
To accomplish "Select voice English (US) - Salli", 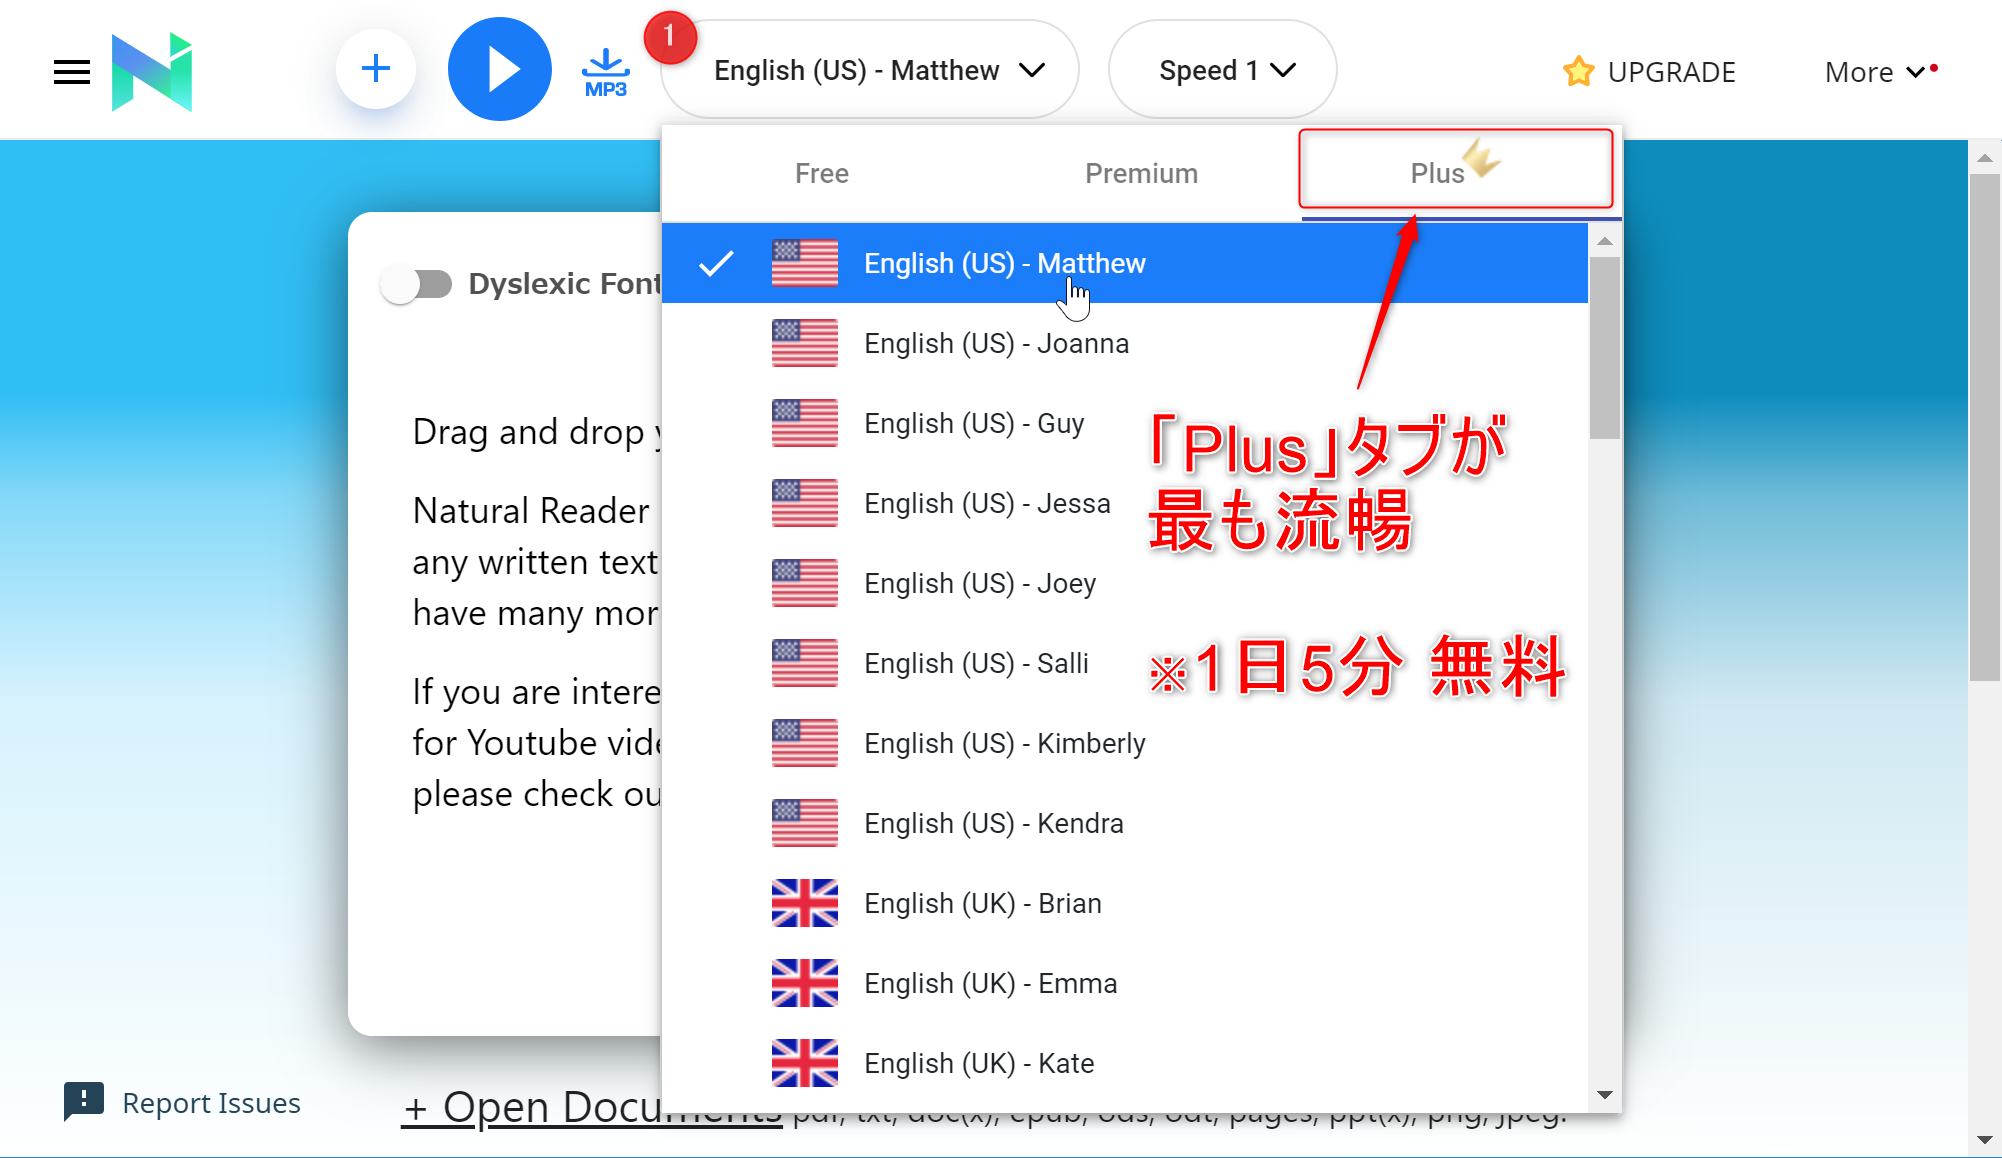I will (1124, 663).
